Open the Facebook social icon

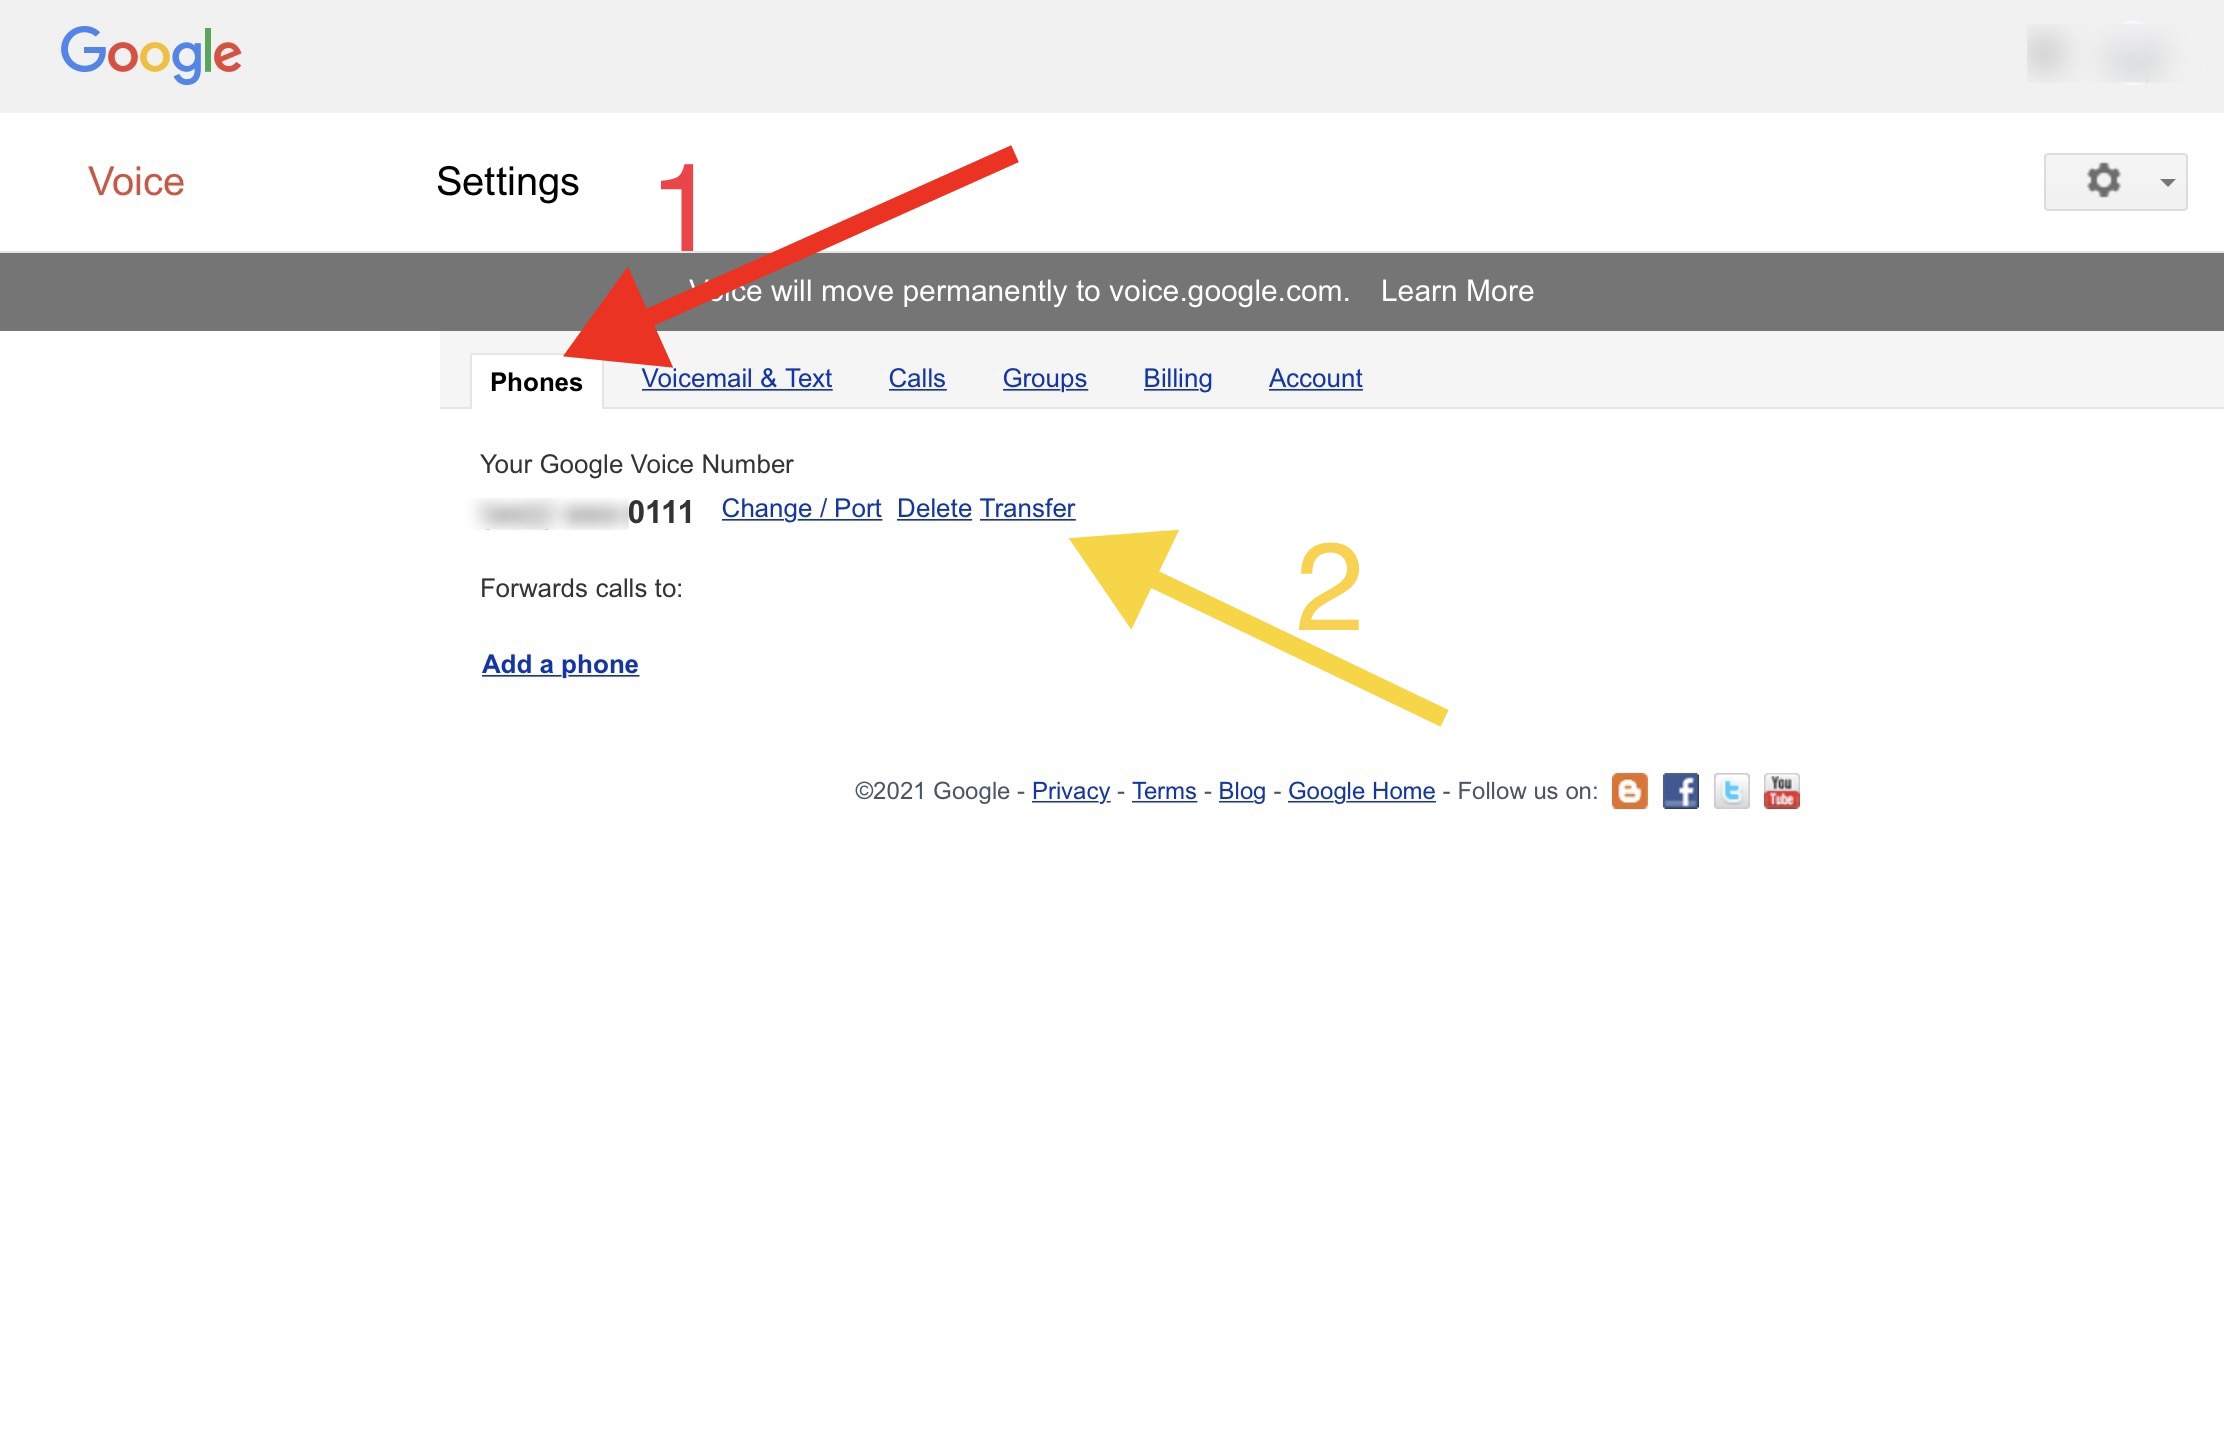[1680, 791]
